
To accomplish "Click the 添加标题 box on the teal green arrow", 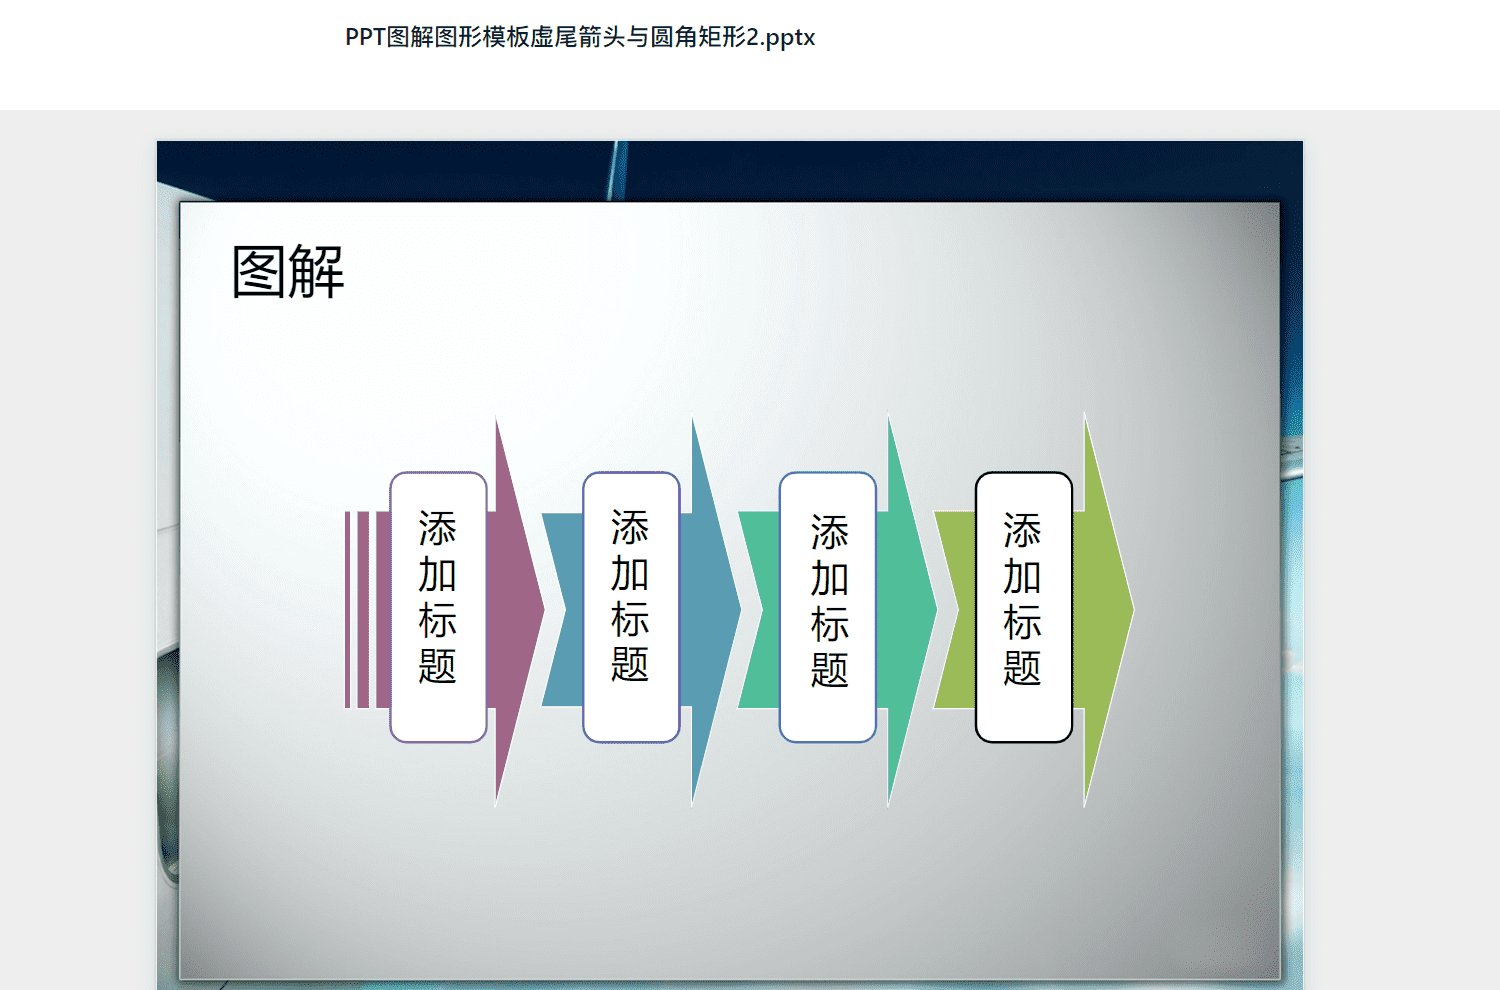I will click(x=828, y=607).
